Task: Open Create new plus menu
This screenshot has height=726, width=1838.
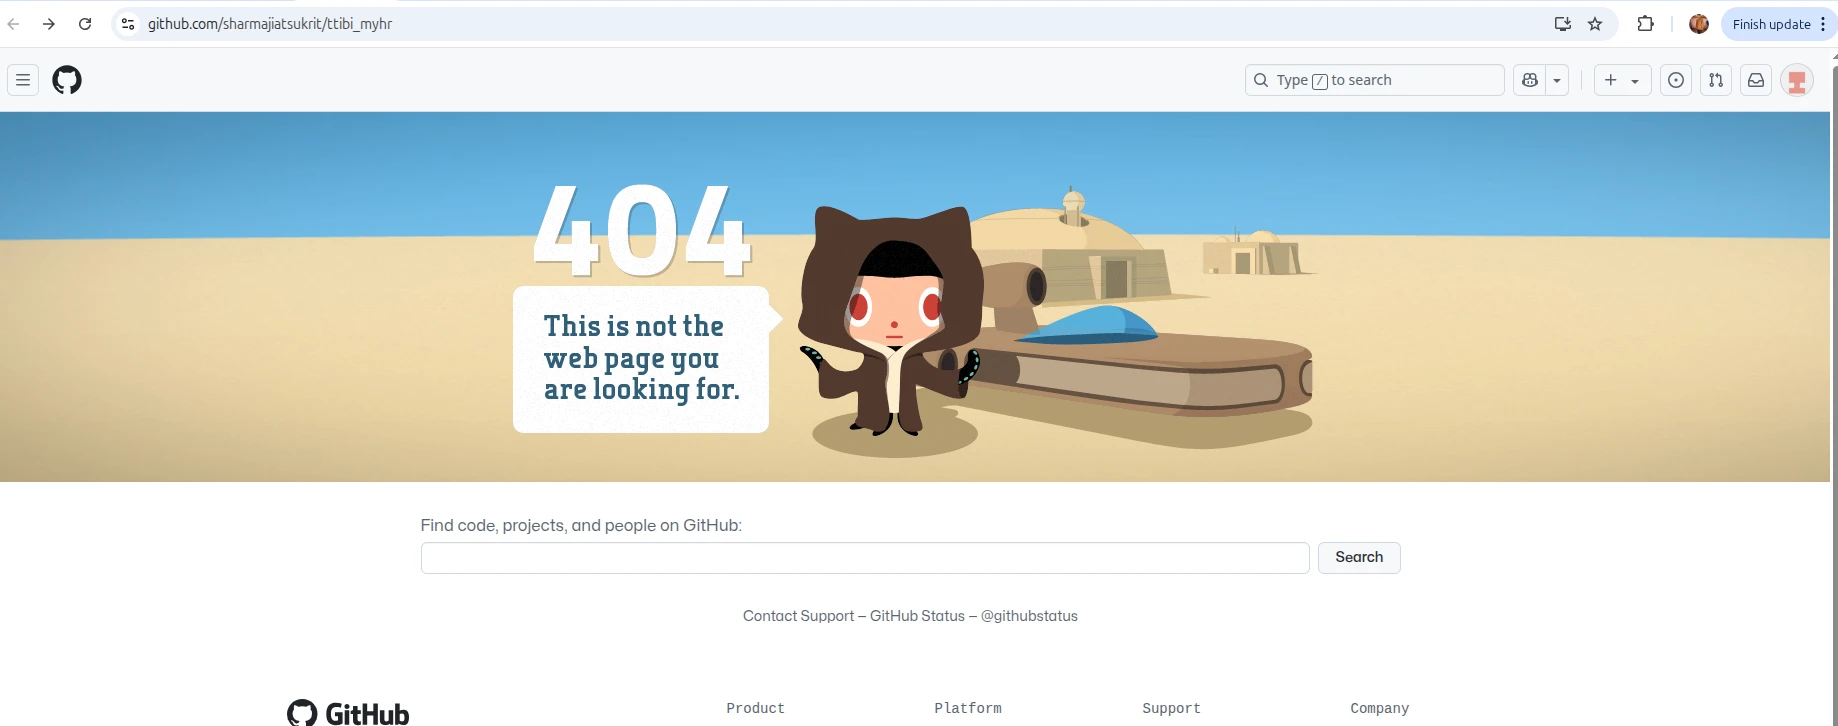Action: click(1622, 80)
